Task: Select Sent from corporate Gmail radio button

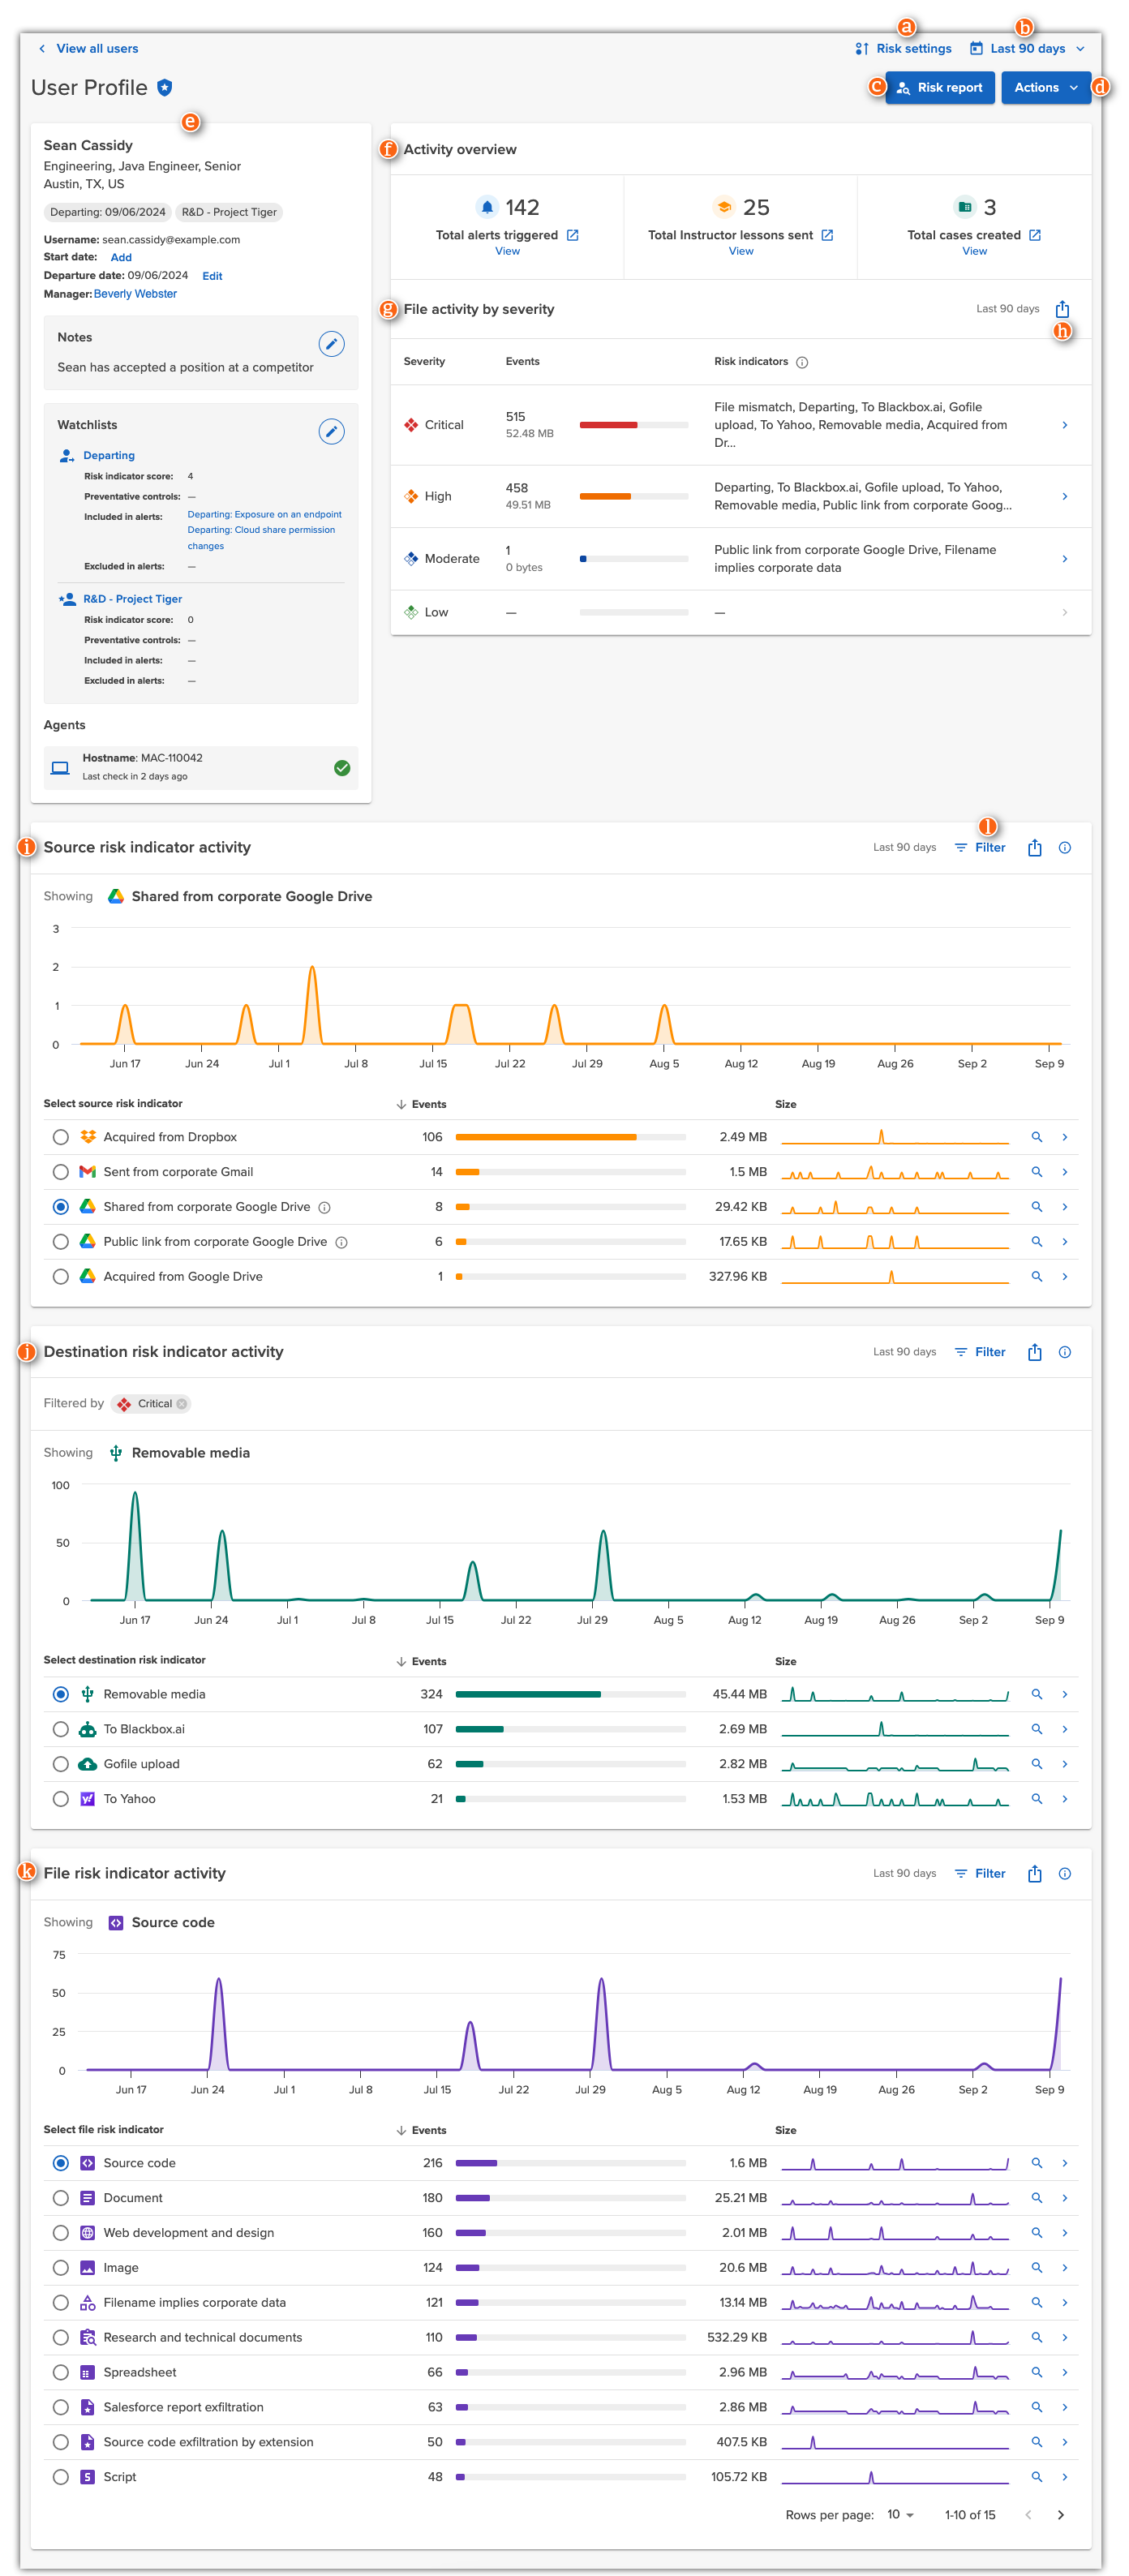Action: coord(61,1172)
